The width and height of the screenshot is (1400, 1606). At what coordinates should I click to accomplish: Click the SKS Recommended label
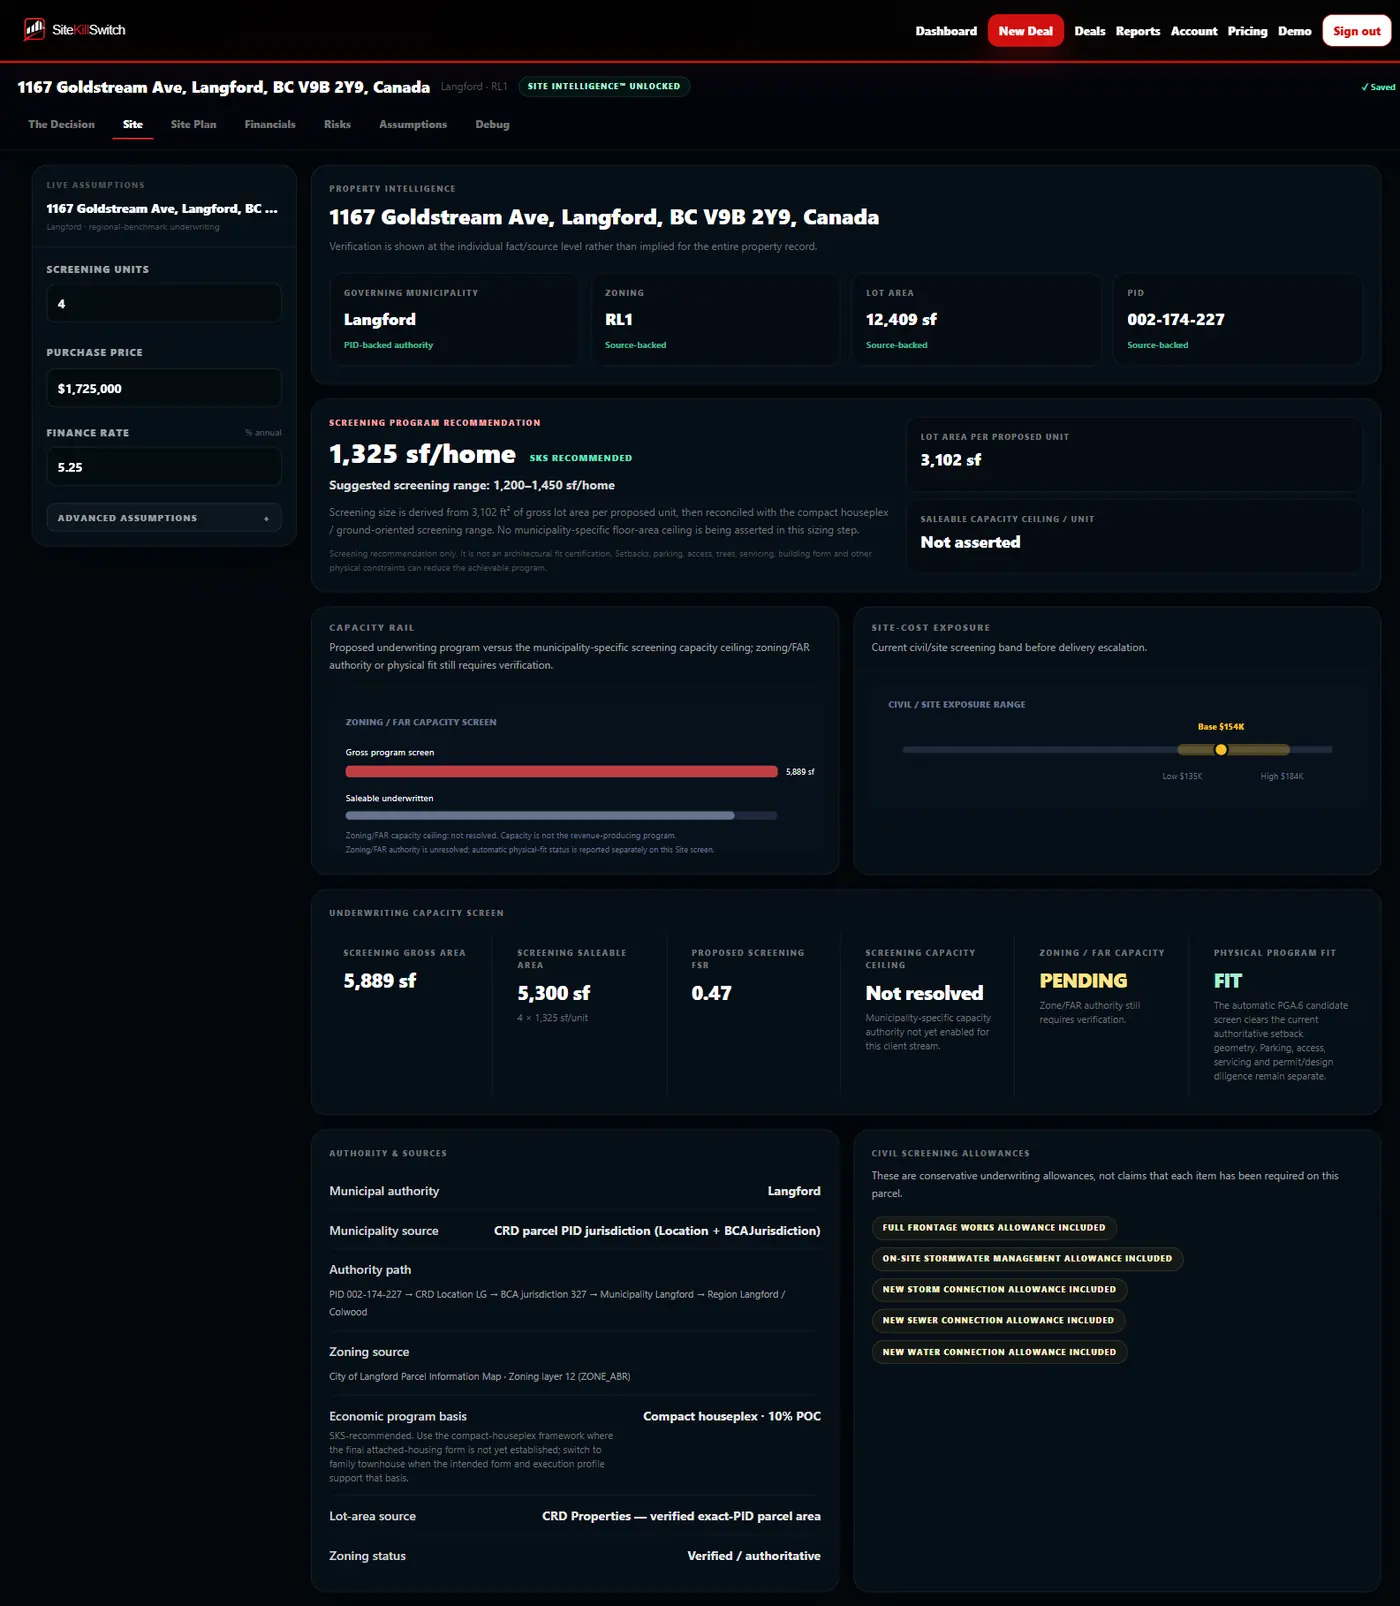pyautogui.click(x=580, y=458)
